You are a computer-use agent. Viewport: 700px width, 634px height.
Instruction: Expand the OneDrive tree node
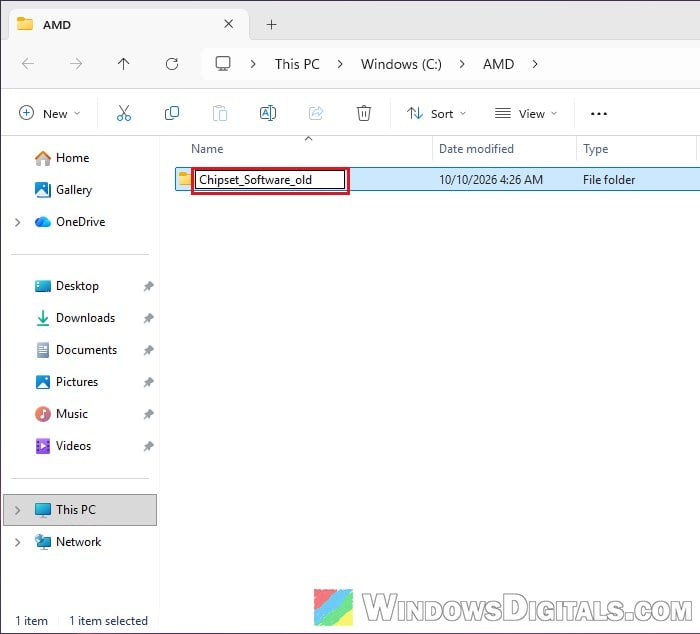(17, 222)
